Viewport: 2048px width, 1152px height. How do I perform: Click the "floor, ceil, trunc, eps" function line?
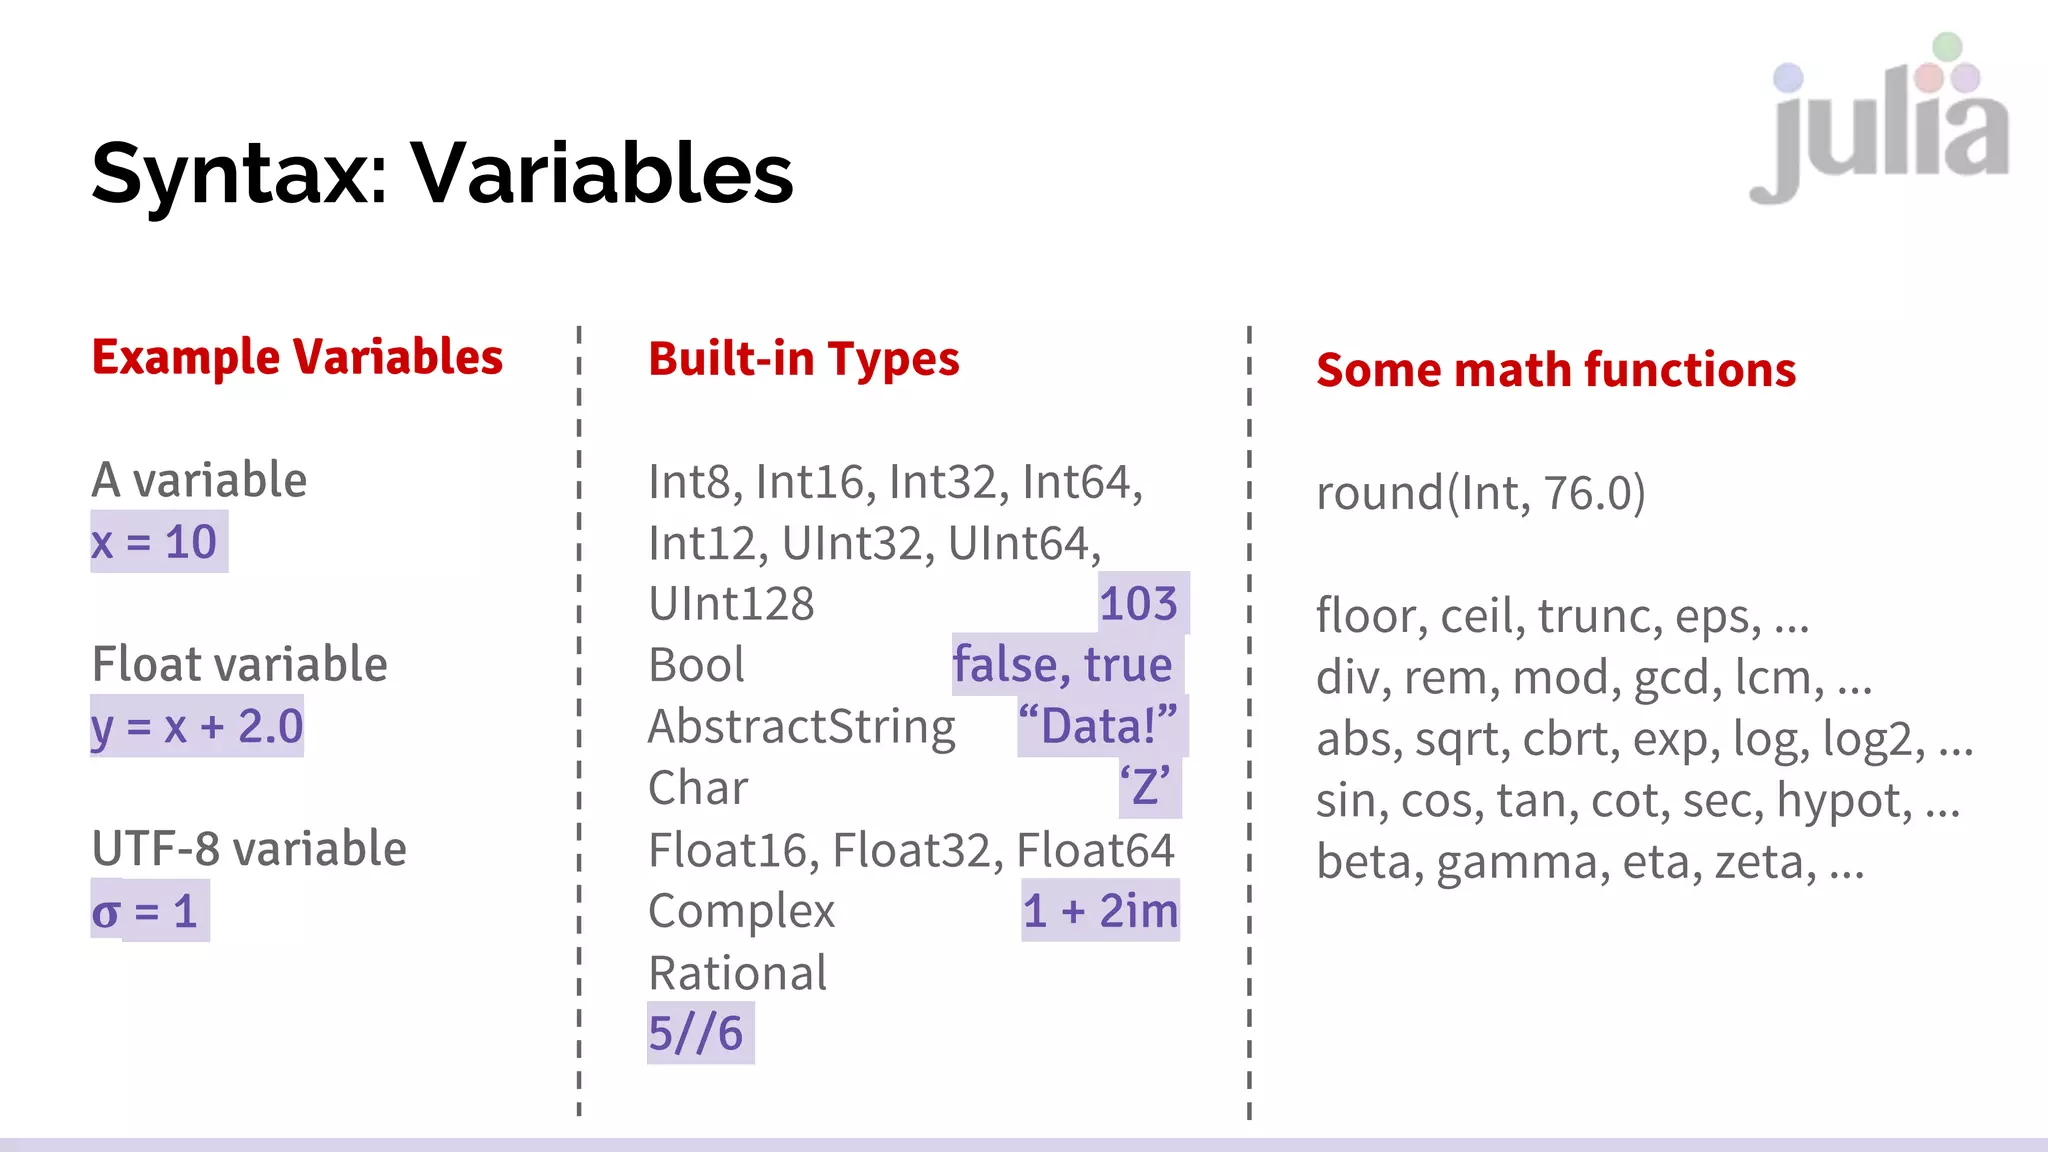click(1562, 616)
